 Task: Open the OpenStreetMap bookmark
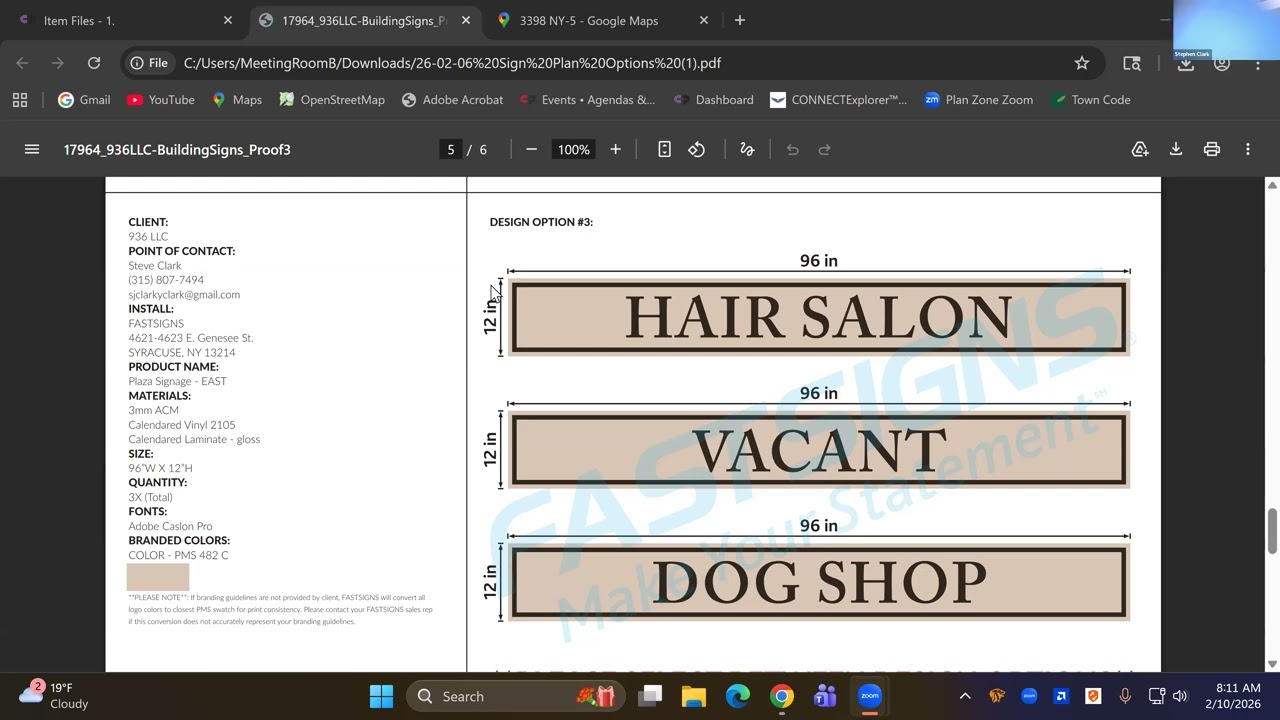[x=332, y=100]
